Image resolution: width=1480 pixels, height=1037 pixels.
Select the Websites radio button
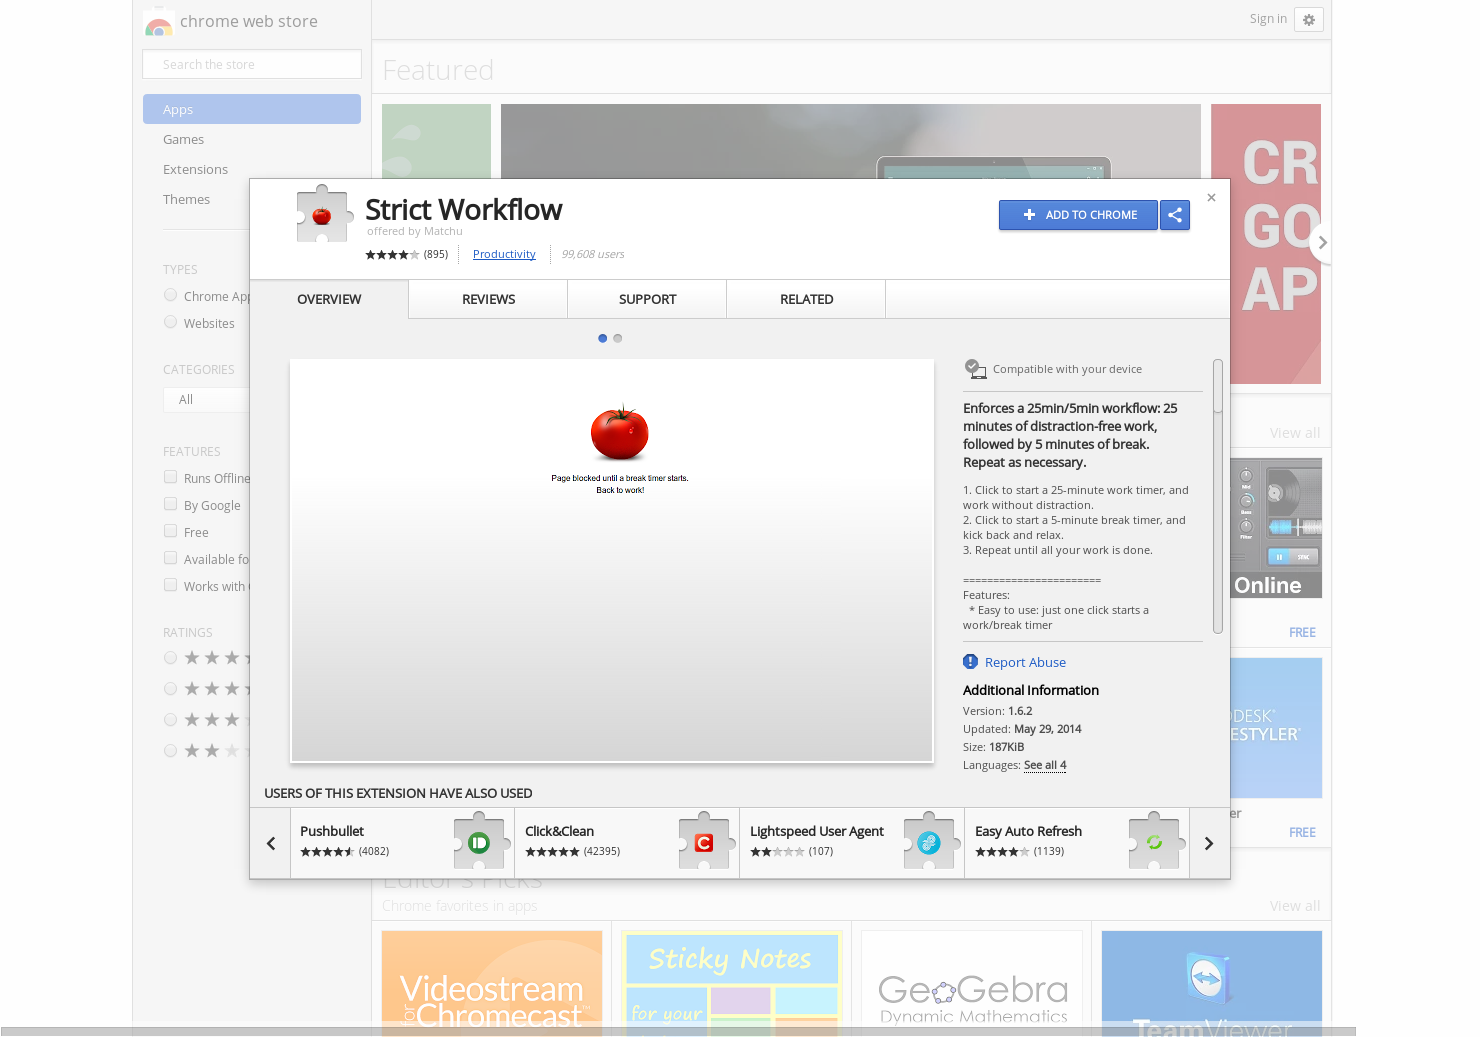[x=170, y=322]
